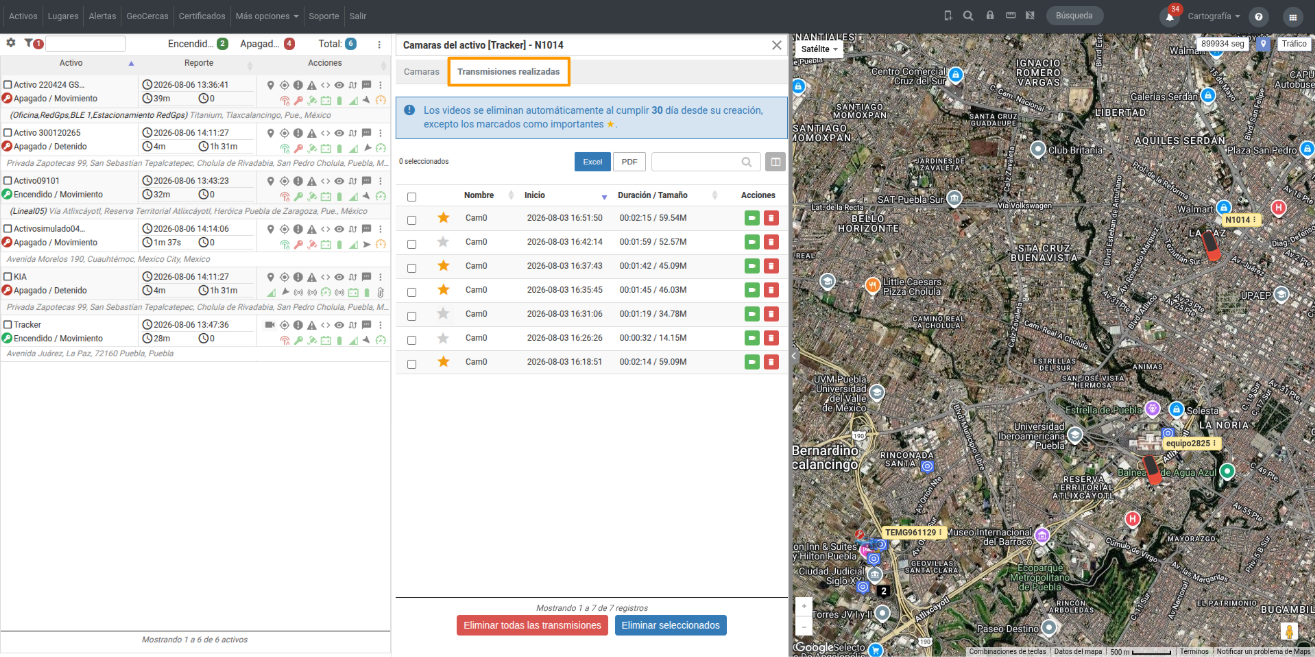
Task: Click the eye icon for Activo09101
Action: (x=339, y=181)
